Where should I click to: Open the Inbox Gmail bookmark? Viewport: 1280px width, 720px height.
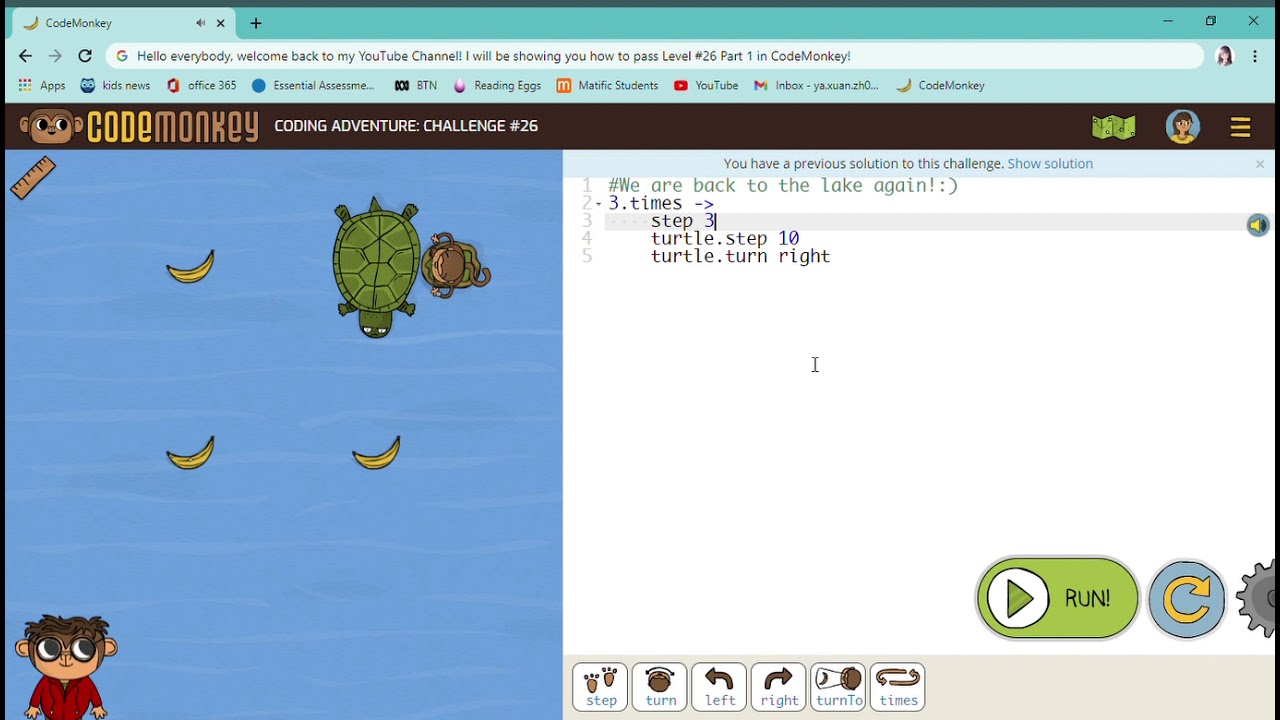coord(816,86)
